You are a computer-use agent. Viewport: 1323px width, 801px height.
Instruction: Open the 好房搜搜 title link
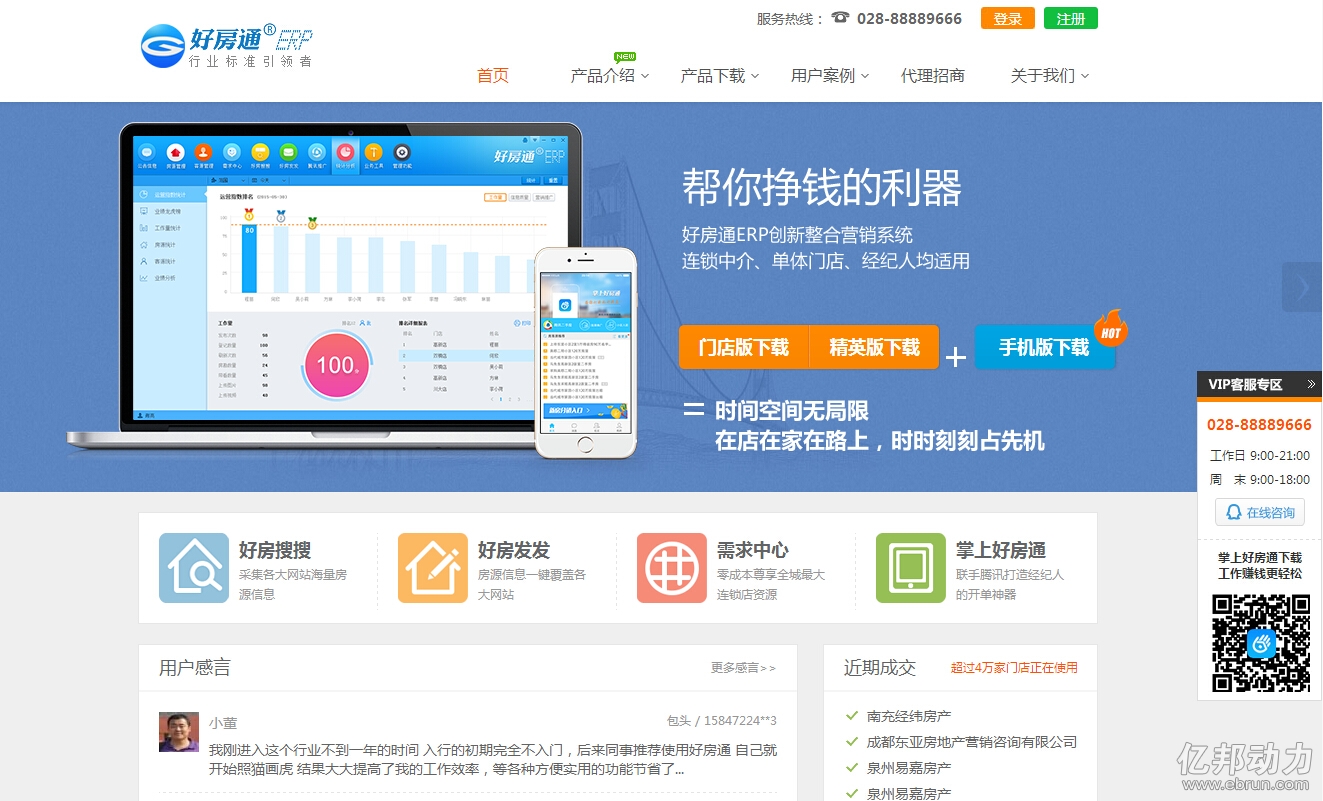(x=275, y=550)
